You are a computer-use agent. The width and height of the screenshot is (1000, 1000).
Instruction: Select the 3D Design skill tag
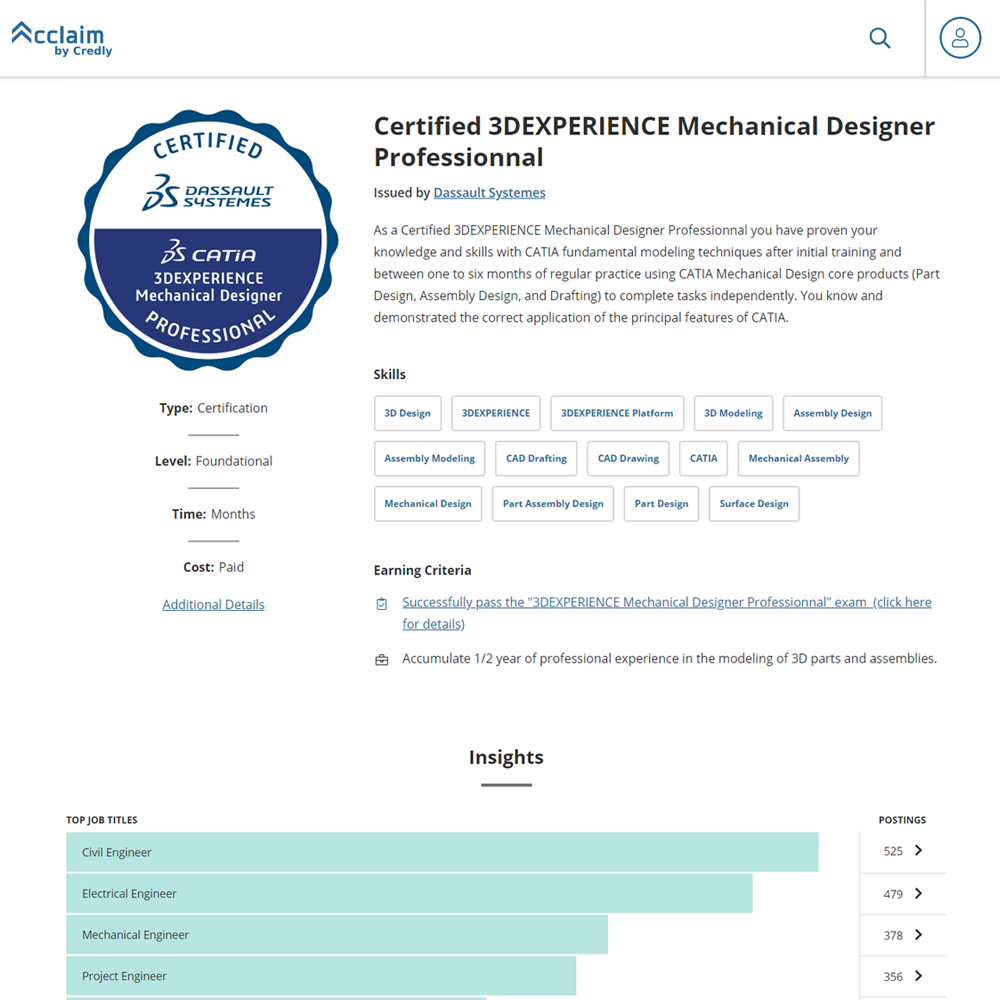click(408, 413)
